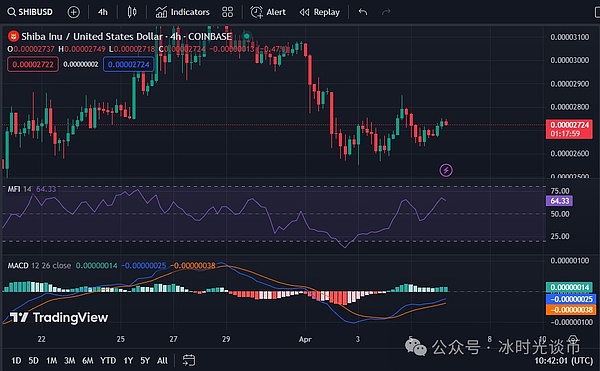Show All time range
The width and height of the screenshot is (600, 371).
pos(162,360)
